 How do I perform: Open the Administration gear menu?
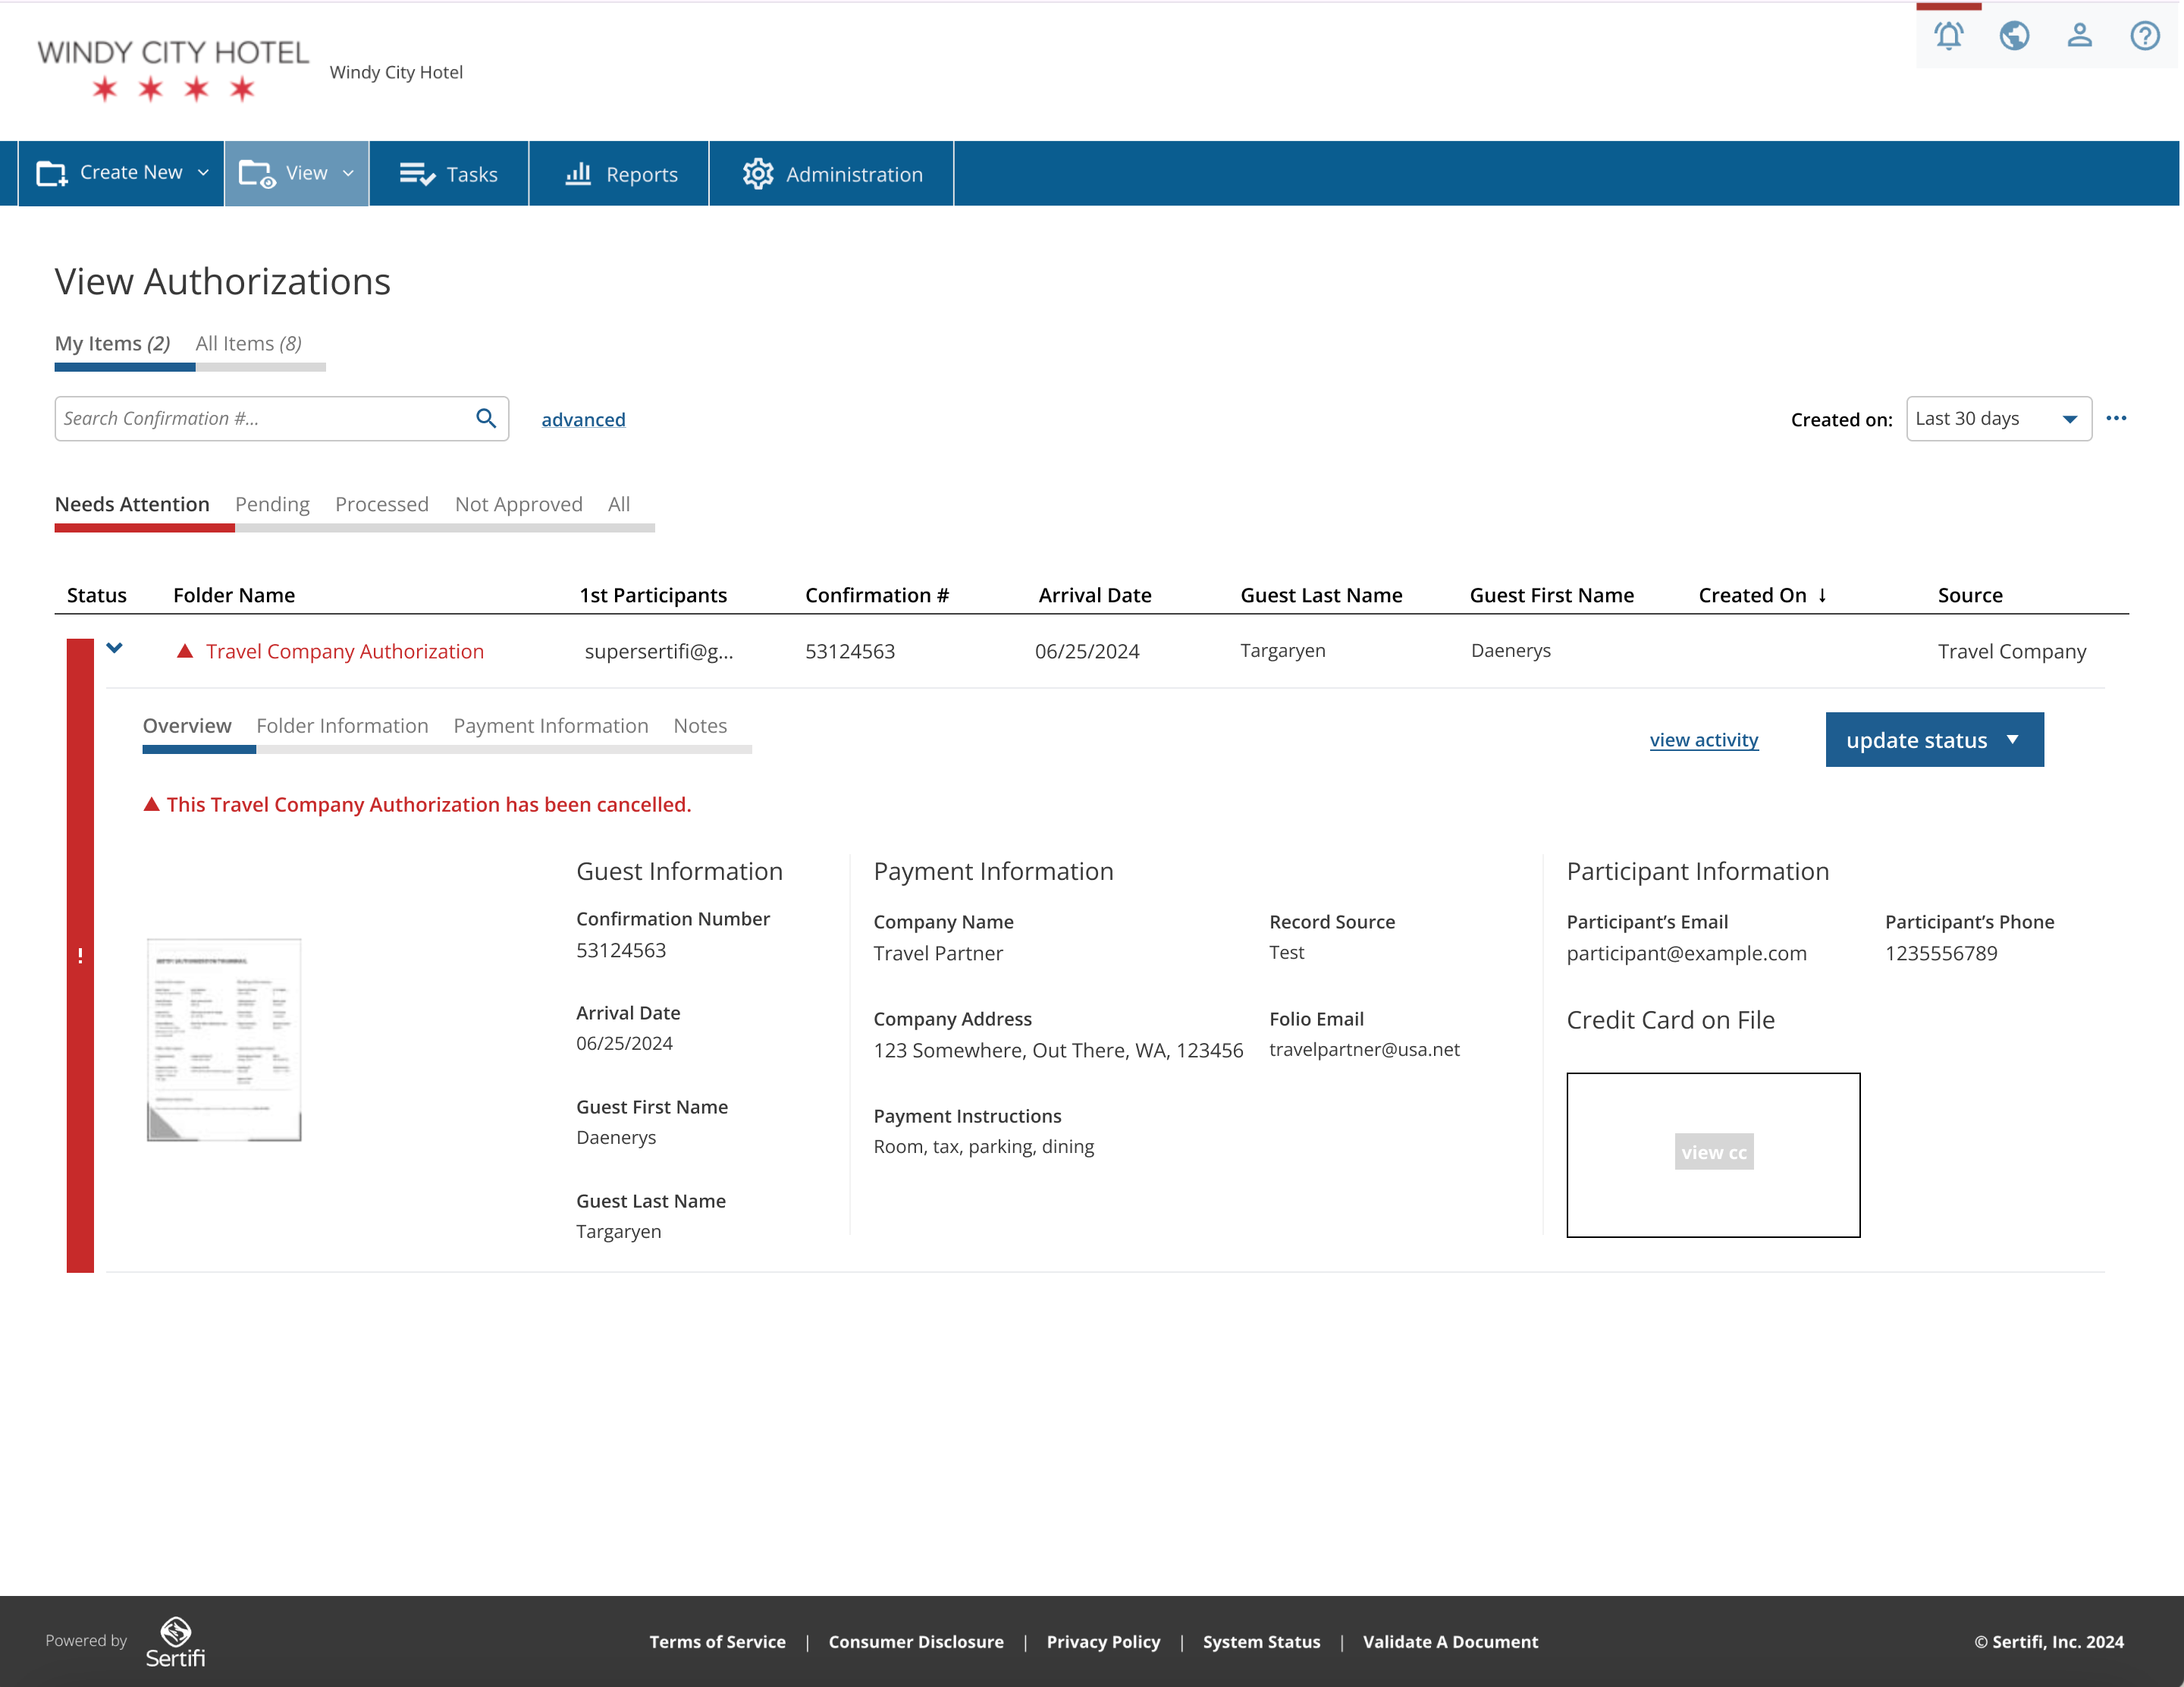(832, 174)
